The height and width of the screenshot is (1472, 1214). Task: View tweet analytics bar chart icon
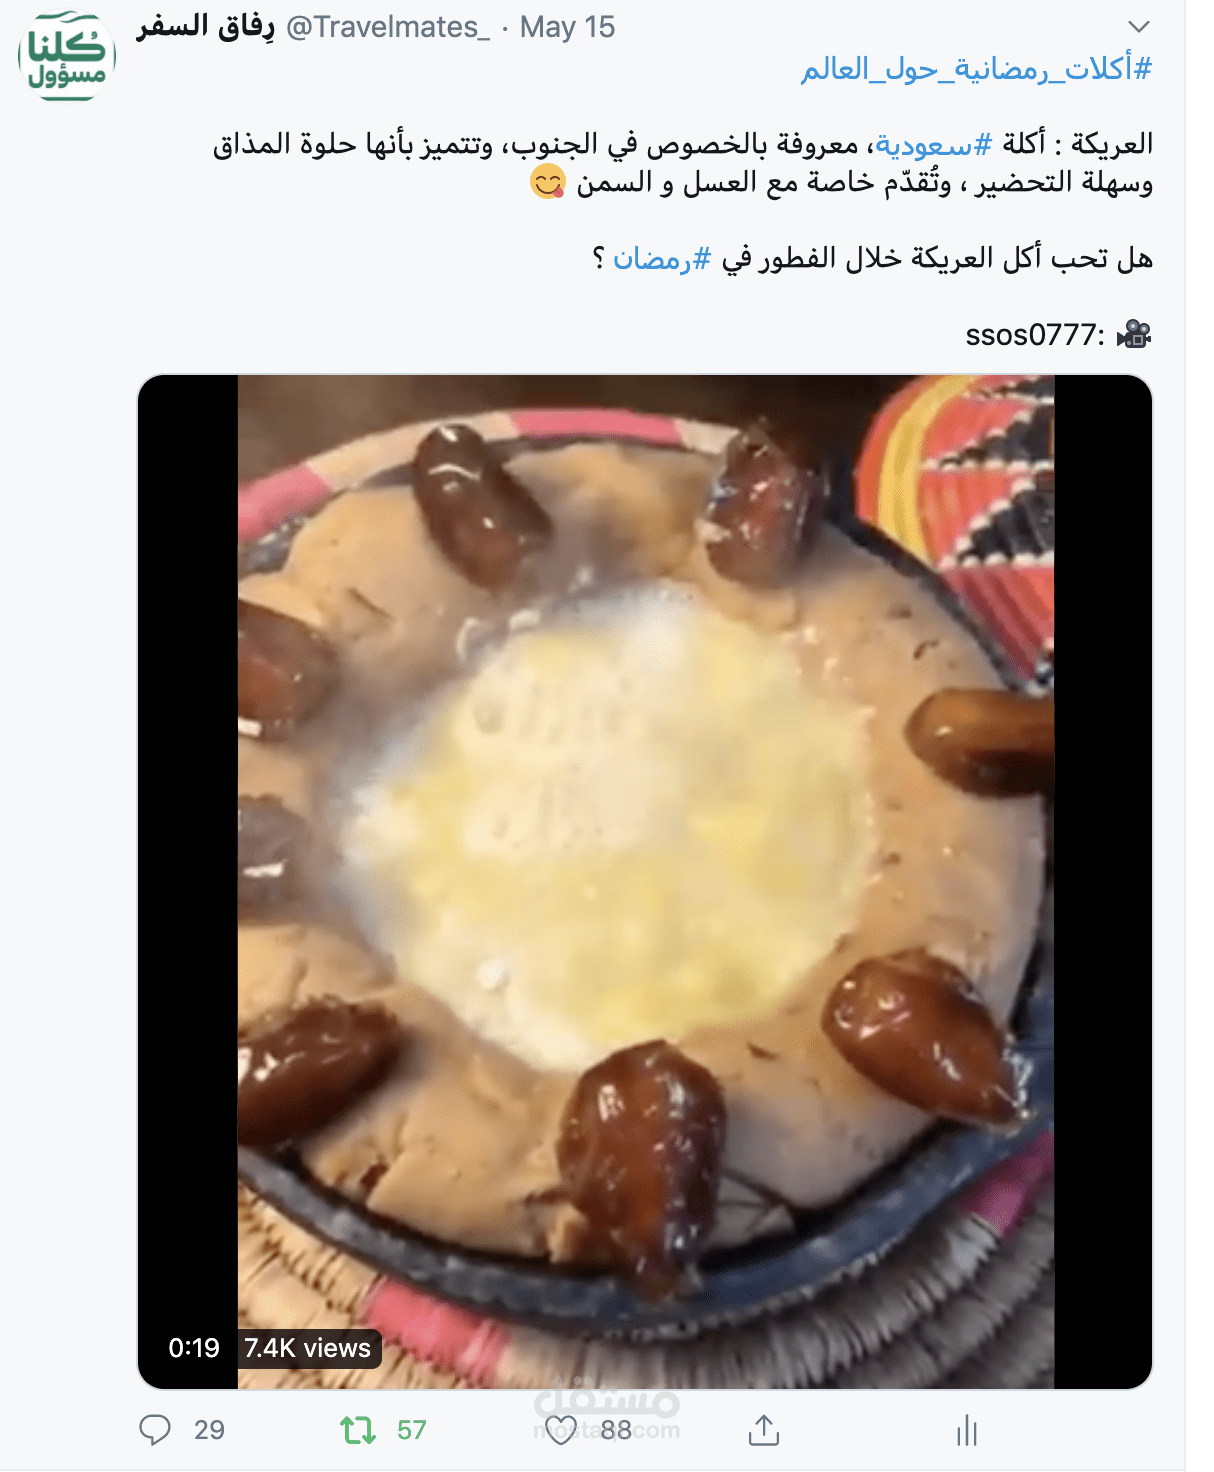966,1430
